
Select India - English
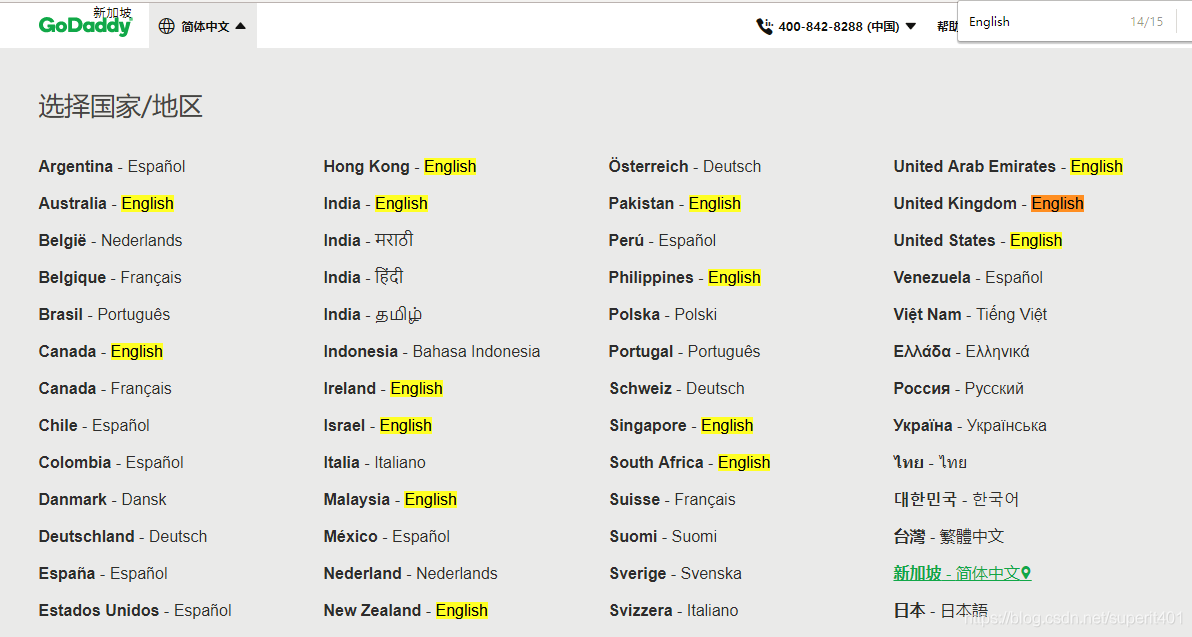coord(376,204)
